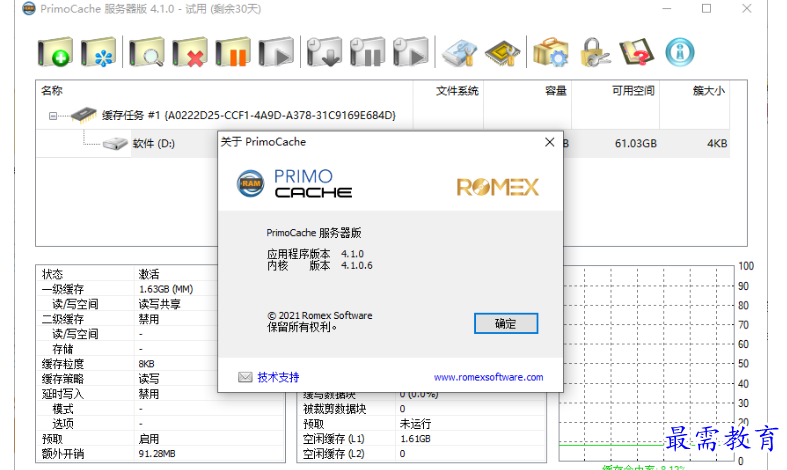Click the PrimoCache app icon in title bar
Viewport: 787px width, 470px height.
click(29, 9)
